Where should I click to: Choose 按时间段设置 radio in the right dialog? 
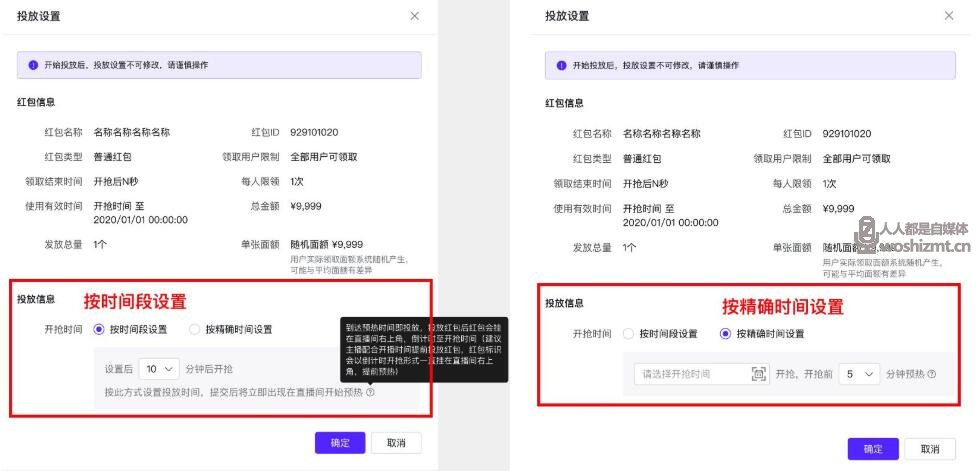pyautogui.click(x=628, y=334)
